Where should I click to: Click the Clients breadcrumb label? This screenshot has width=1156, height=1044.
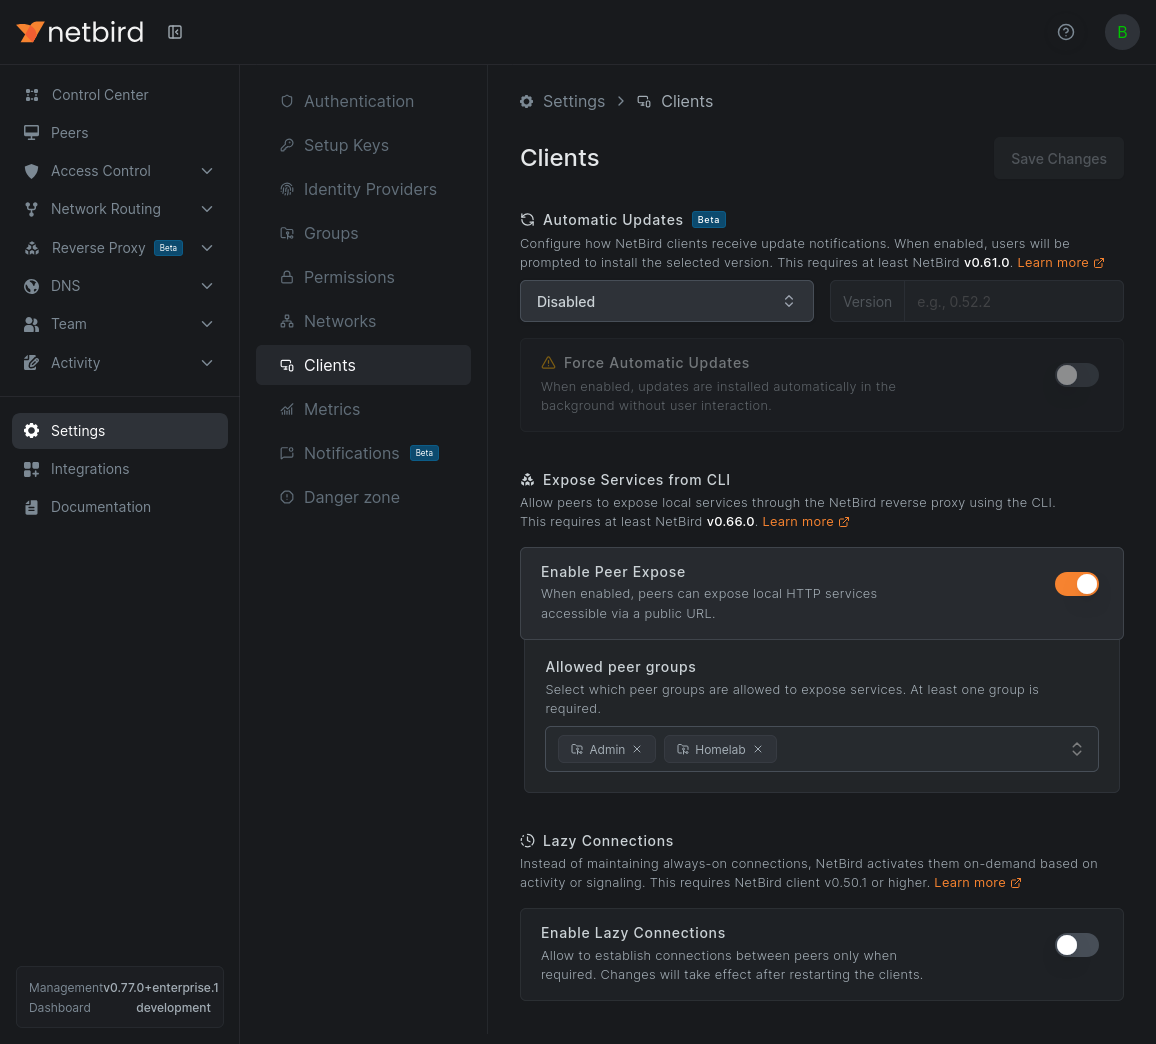coord(686,101)
